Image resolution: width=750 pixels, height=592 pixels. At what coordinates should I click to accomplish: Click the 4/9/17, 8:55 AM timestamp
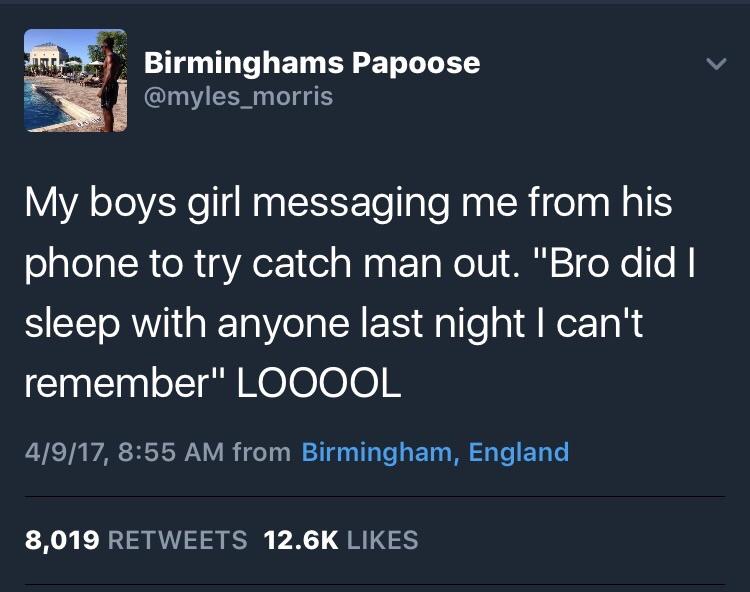click(x=124, y=452)
